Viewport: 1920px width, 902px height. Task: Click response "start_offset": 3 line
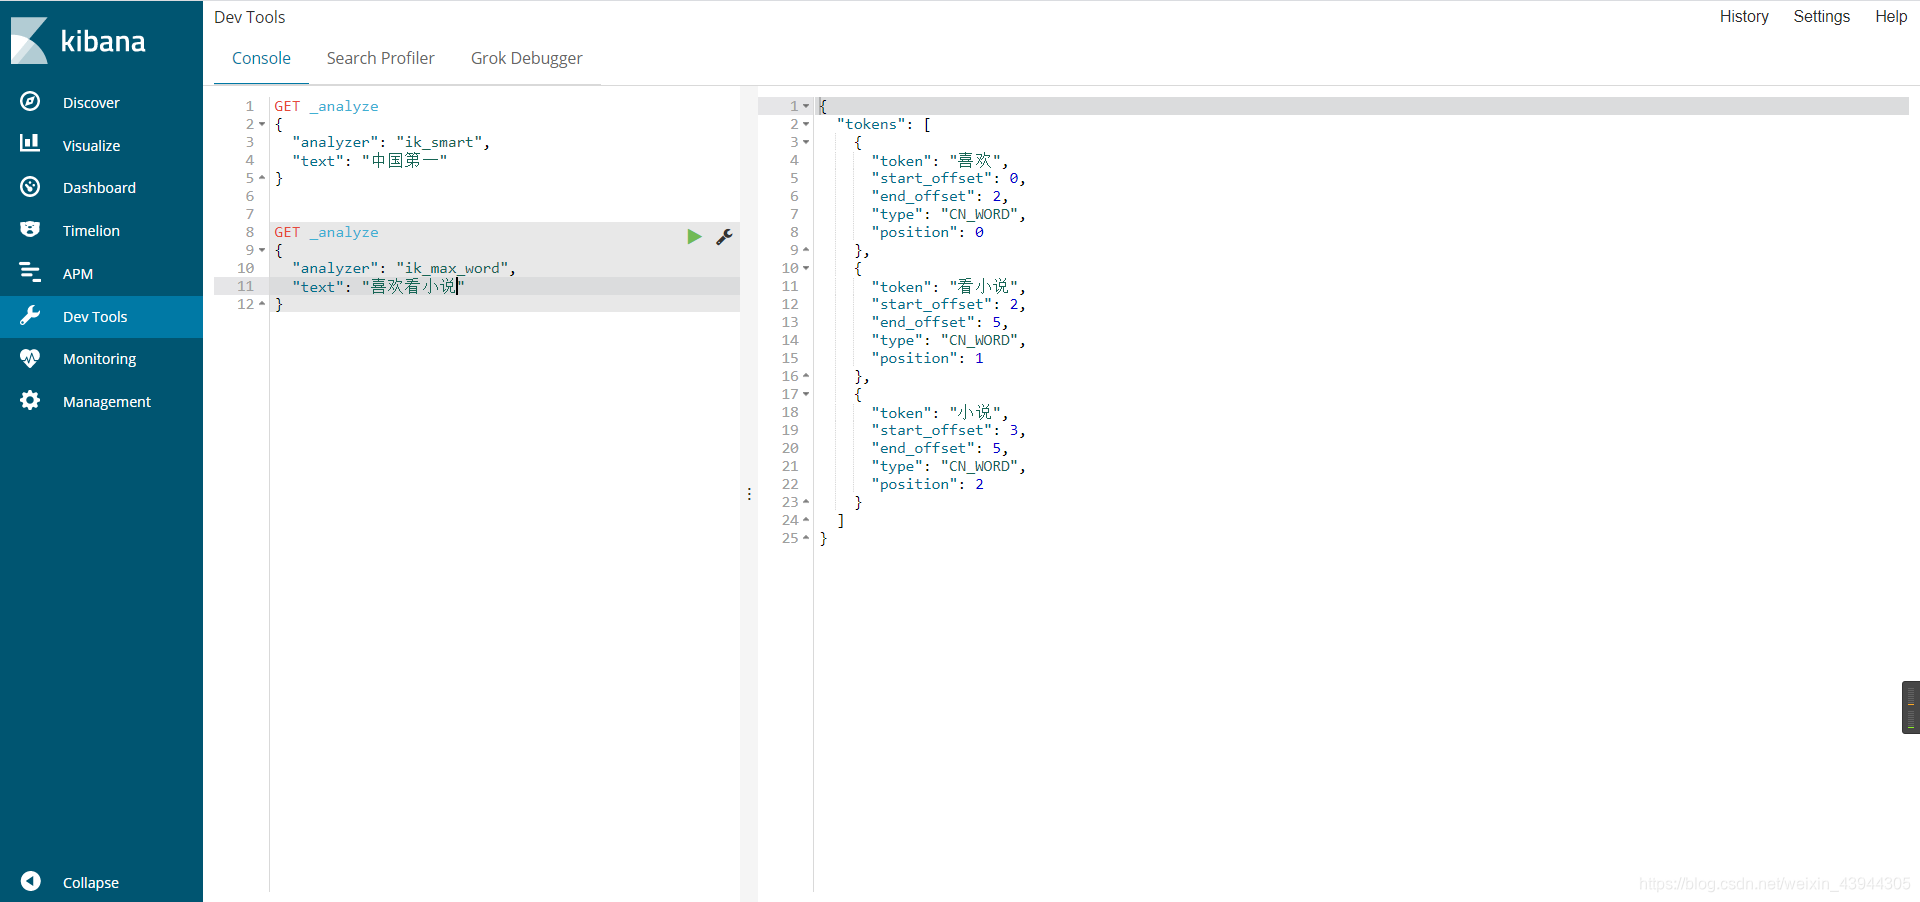point(948,430)
